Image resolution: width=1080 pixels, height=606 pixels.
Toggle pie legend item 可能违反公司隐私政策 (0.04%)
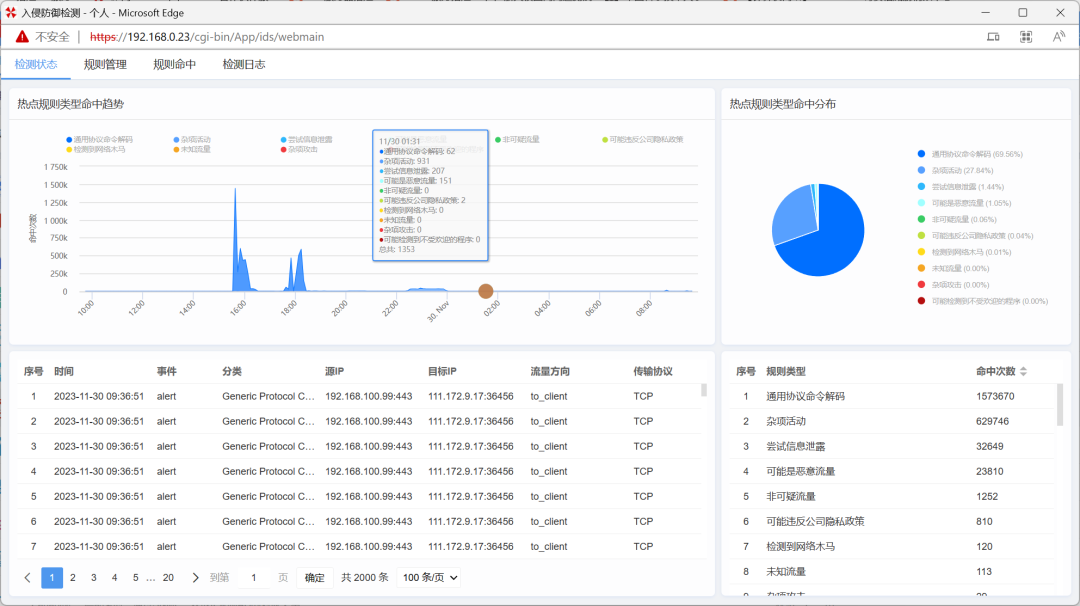(975, 236)
